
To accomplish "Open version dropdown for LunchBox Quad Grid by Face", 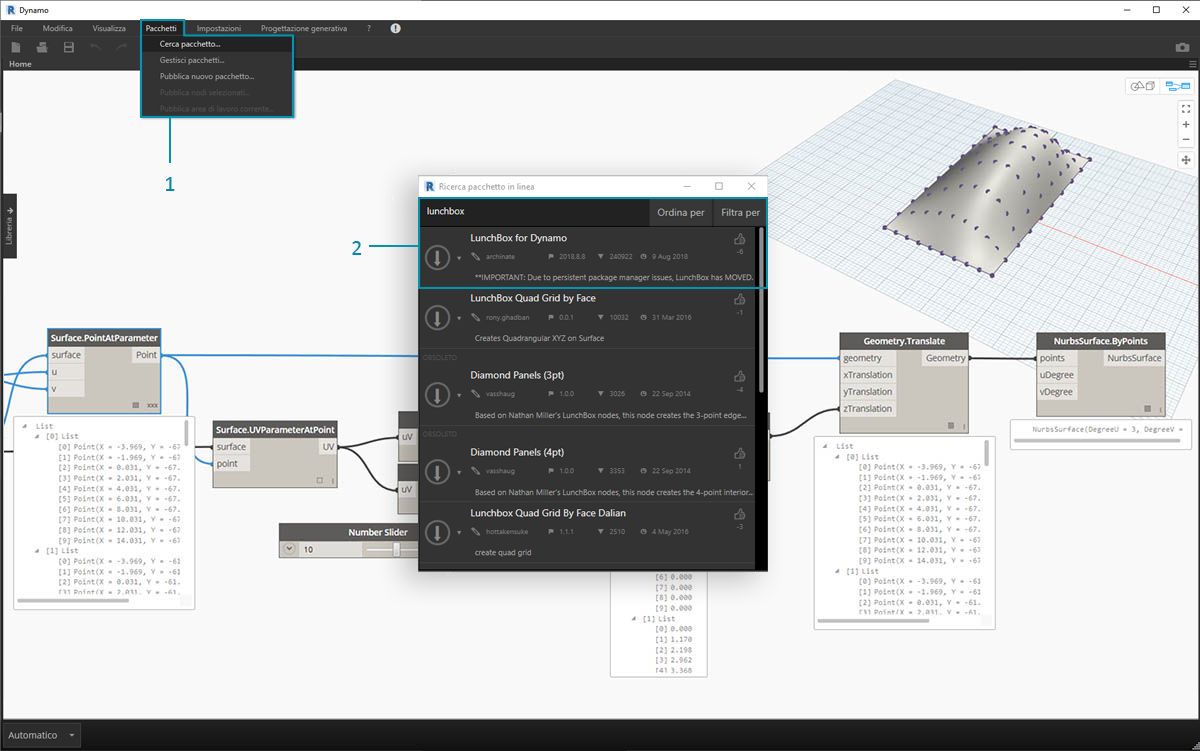I will pyautogui.click(x=459, y=319).
